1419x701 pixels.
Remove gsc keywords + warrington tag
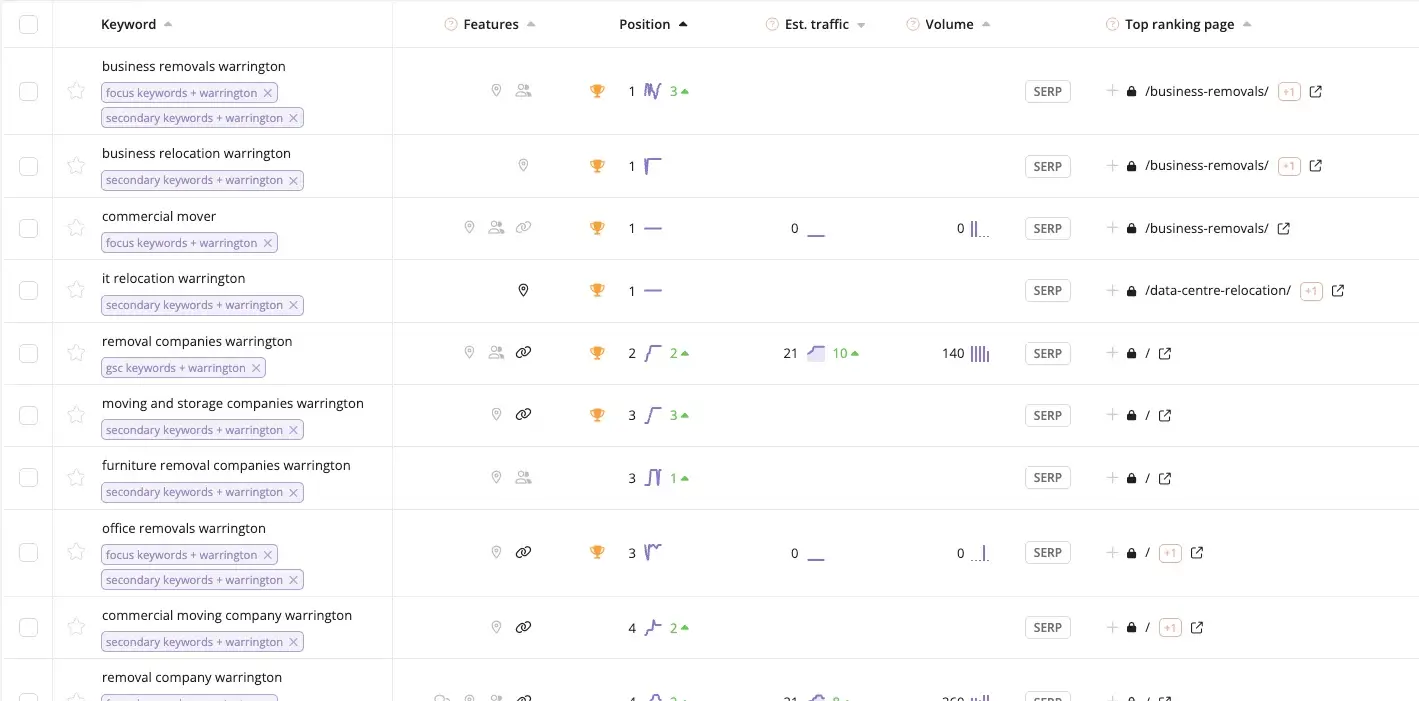point(256,368)
